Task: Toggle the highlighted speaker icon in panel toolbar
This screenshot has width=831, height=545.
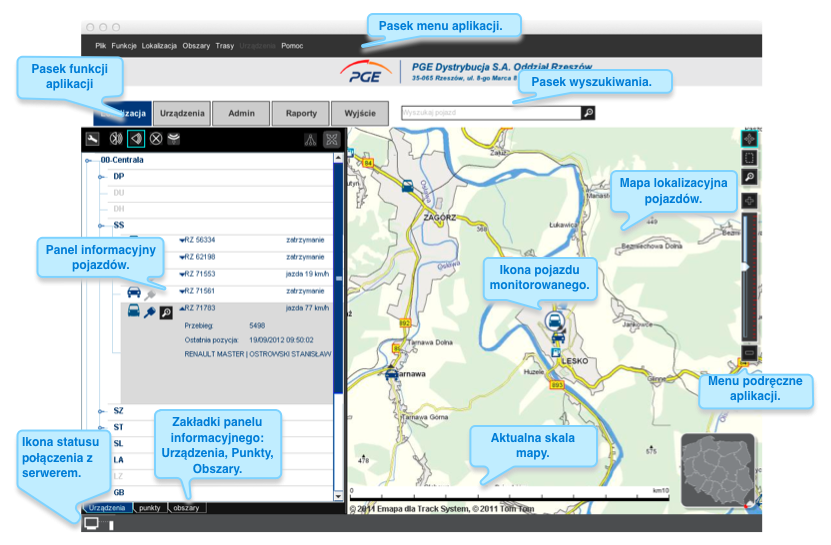Action: tap(136, 139)
